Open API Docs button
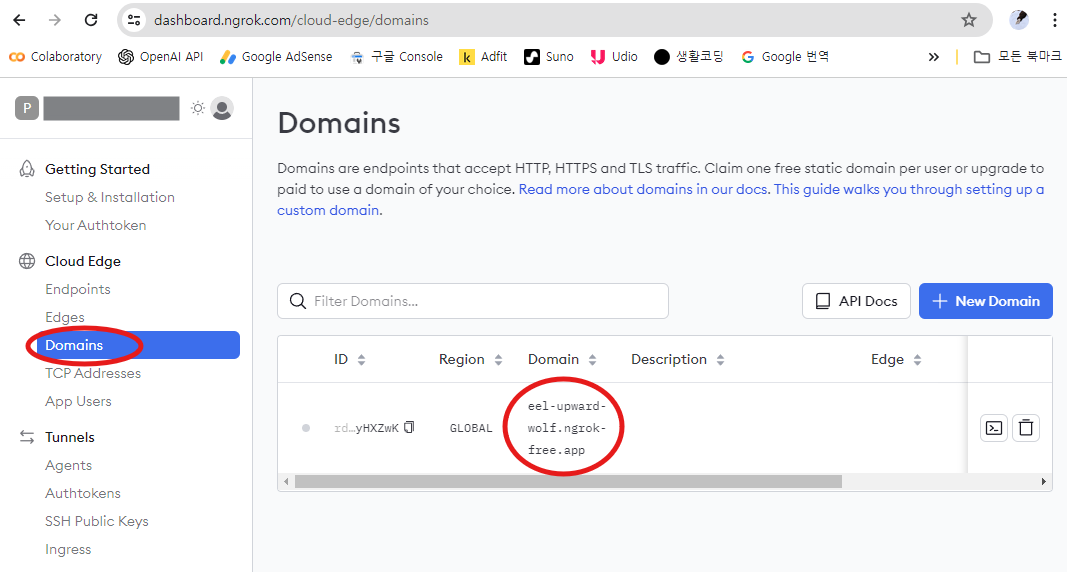Viewport: 1067px width, 572px height. [856, 301]
